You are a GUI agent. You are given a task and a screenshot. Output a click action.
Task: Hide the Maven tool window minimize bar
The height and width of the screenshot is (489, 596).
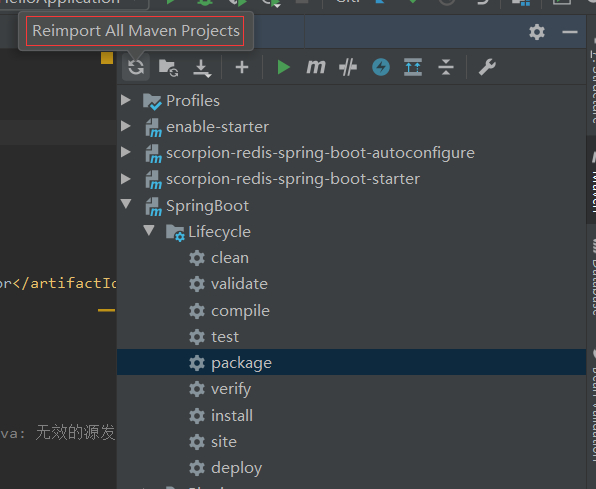tap(570, 32)
